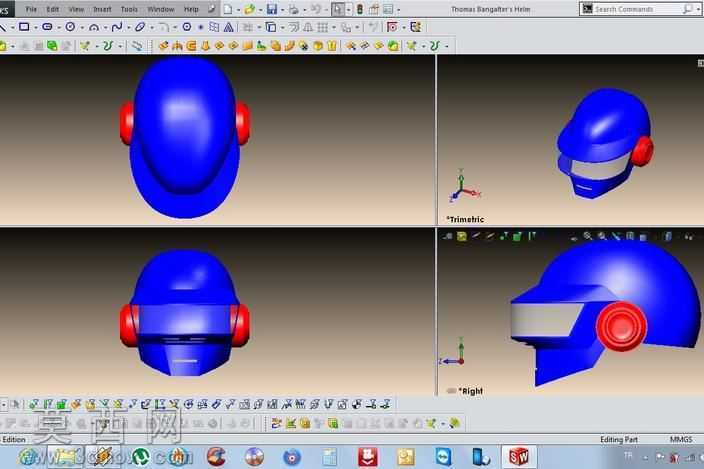704x469 pixels.
Task: Open TeamViewer from the taskbar
Action: [x=444, y=457]
